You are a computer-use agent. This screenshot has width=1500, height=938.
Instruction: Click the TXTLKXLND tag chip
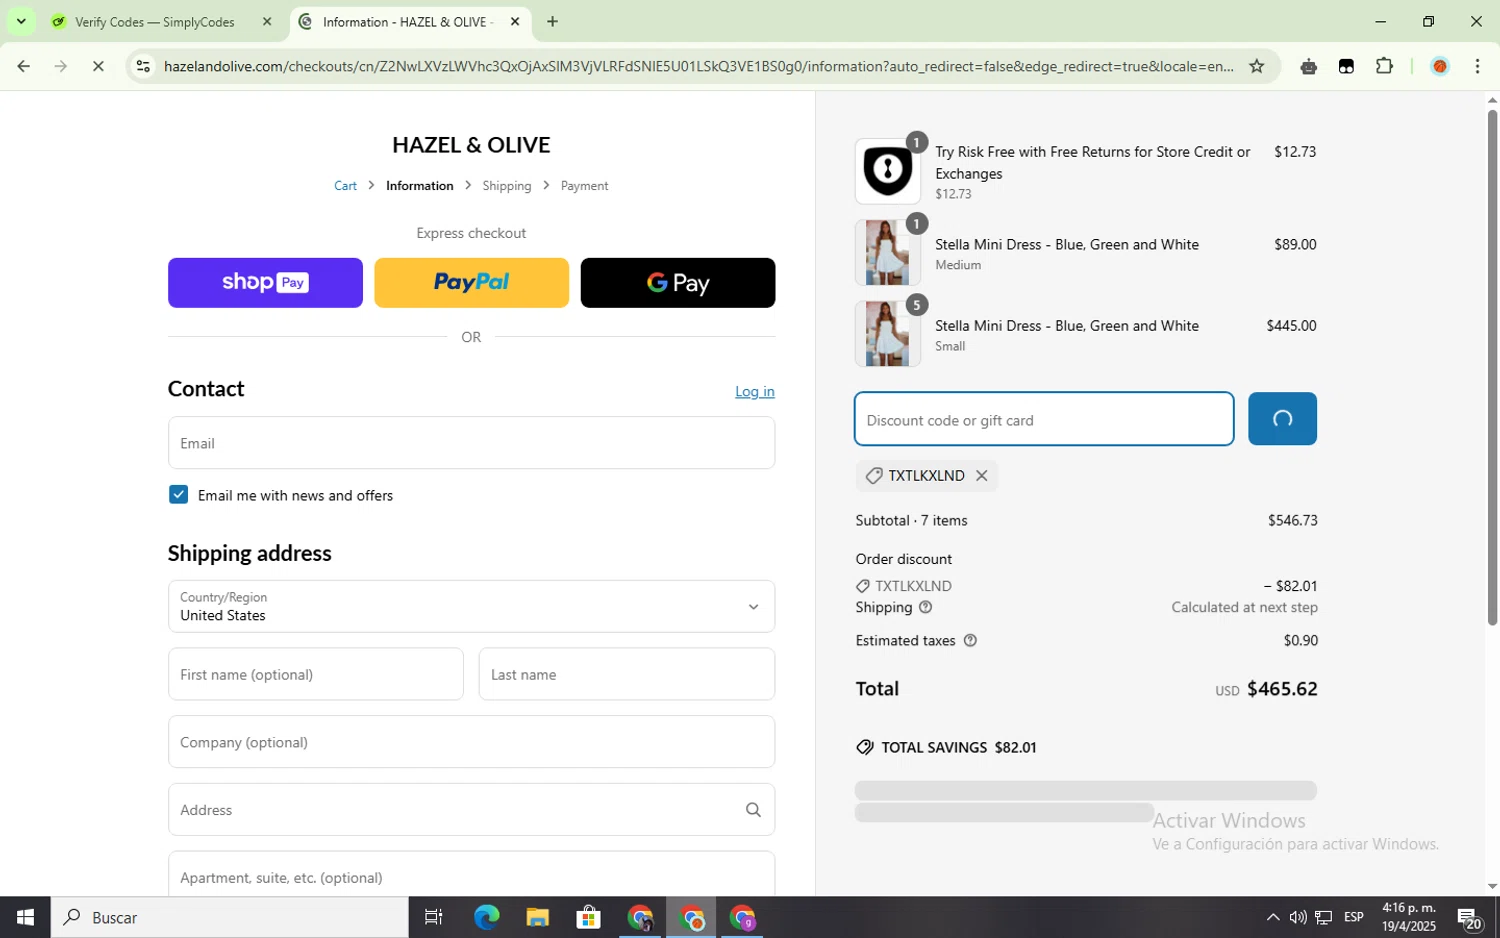click(x=926, y=476)
